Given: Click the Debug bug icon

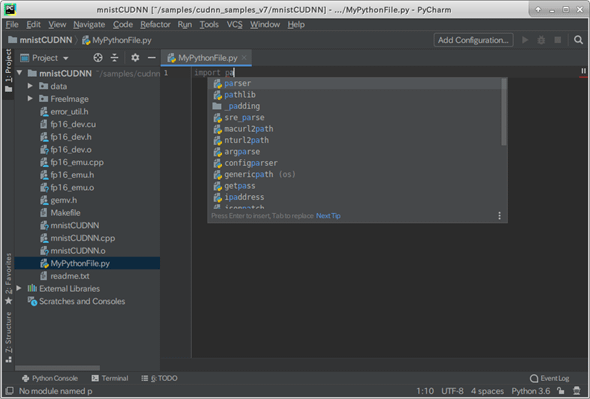Looking at the screenshot, I should coord(541,40).
